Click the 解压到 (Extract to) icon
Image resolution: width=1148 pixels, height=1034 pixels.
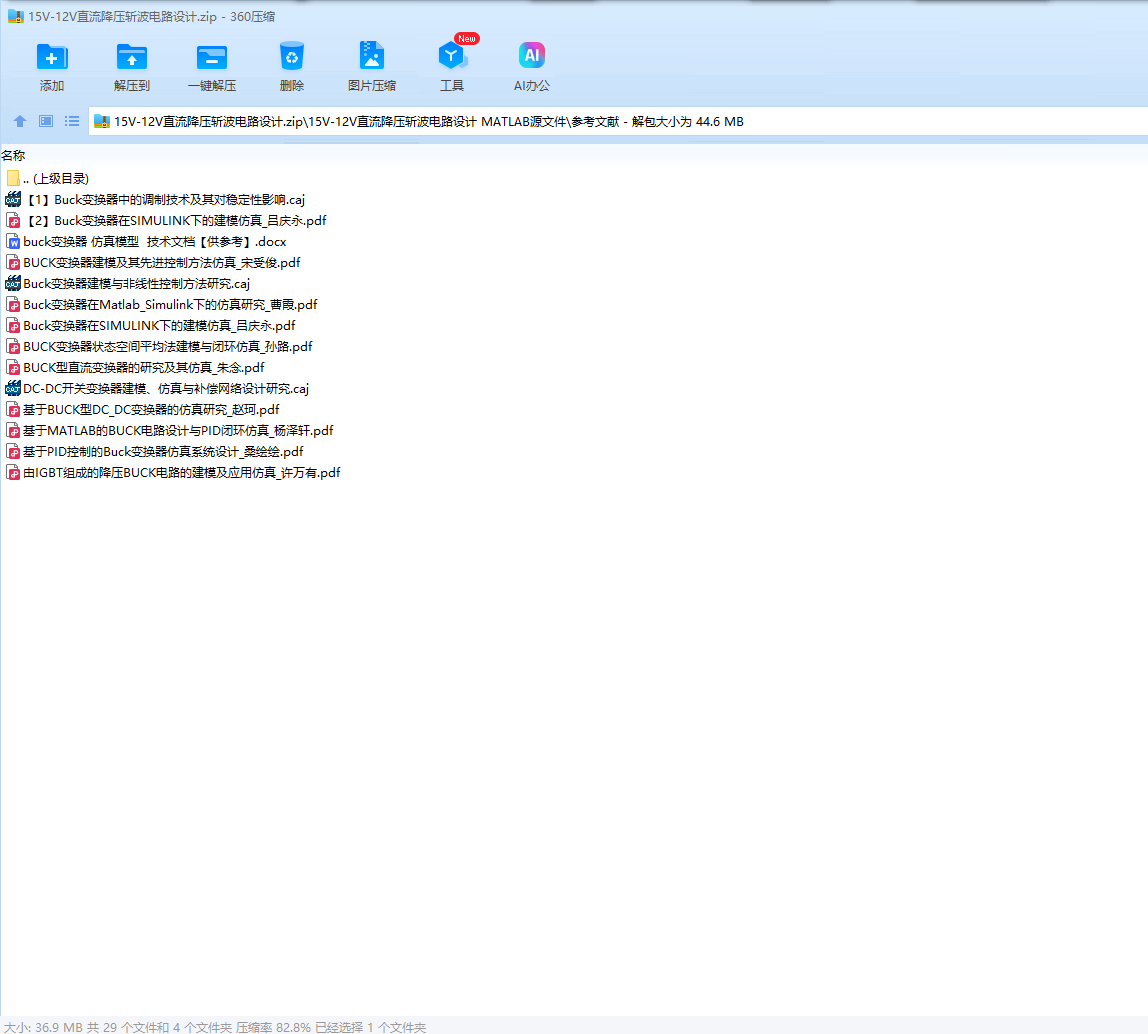tap(132, 57)
